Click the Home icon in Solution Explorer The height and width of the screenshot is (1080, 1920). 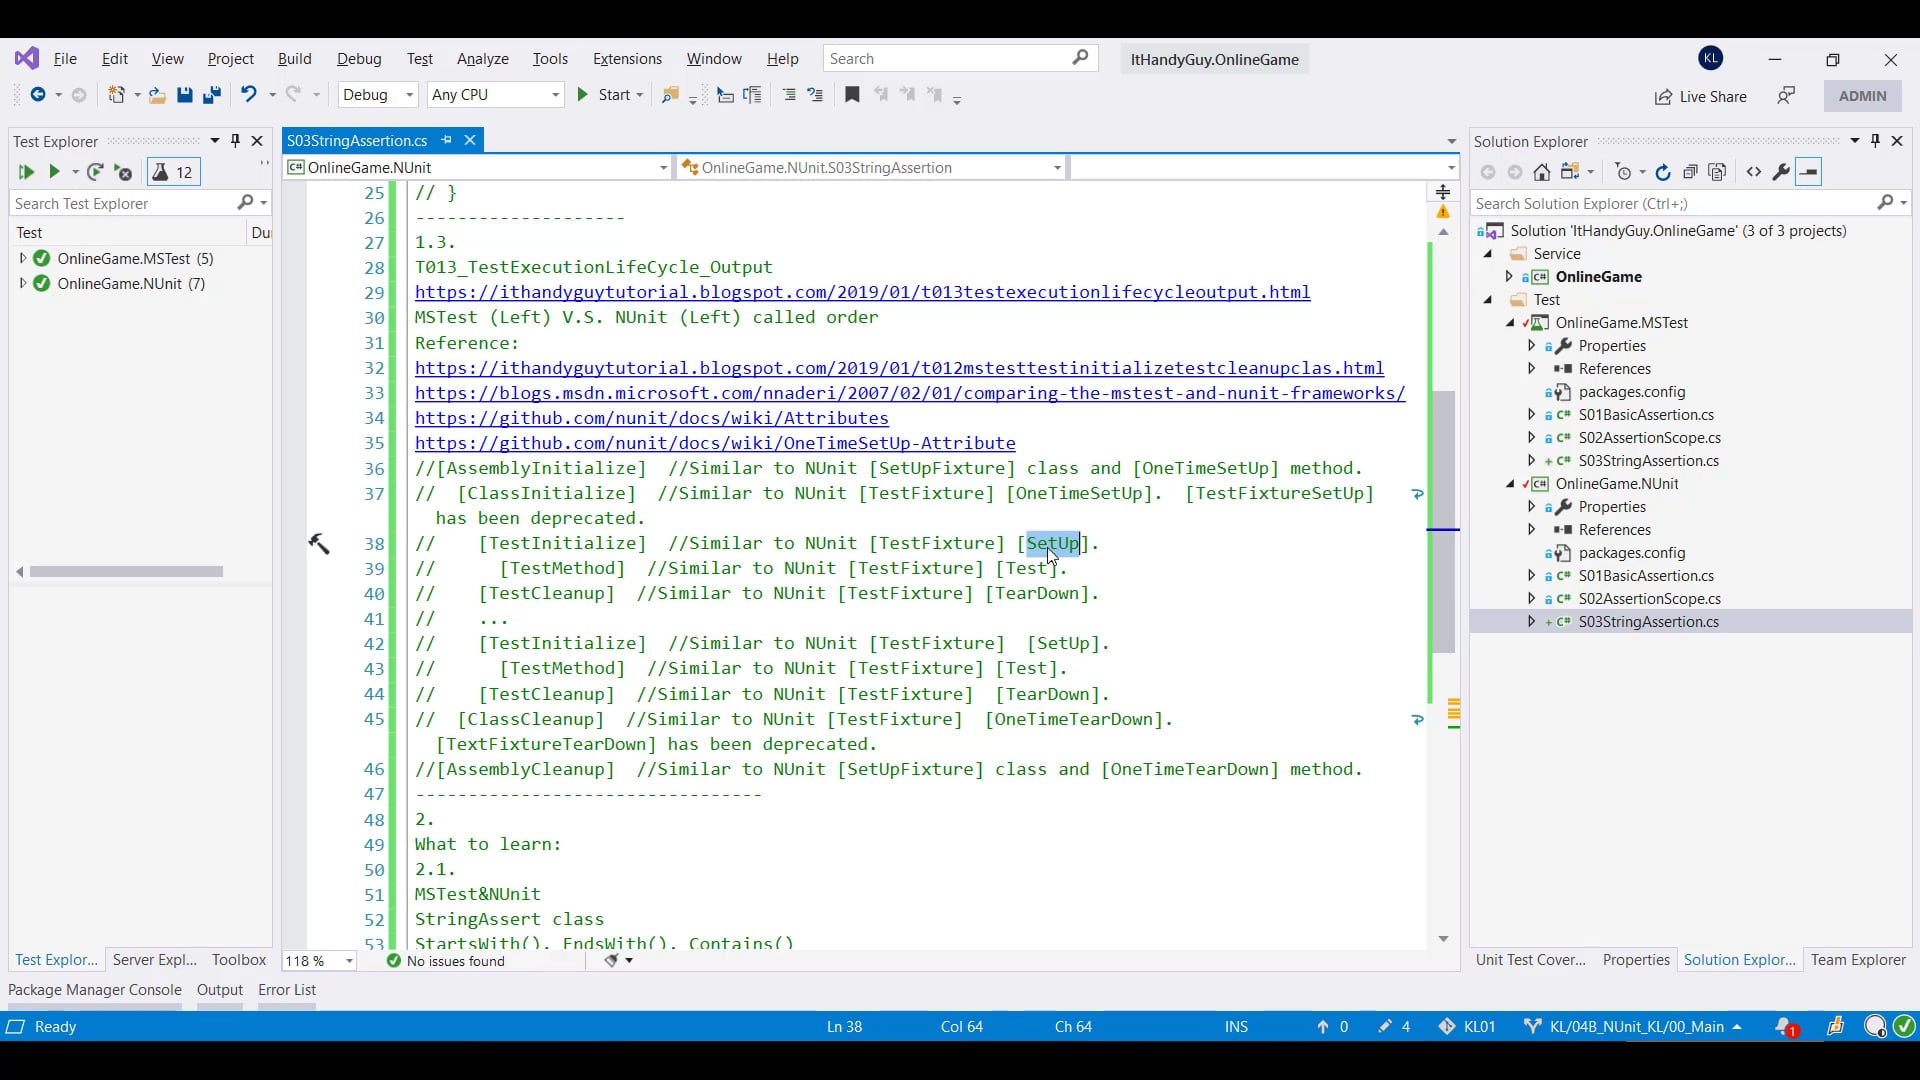click(1542, 172)
